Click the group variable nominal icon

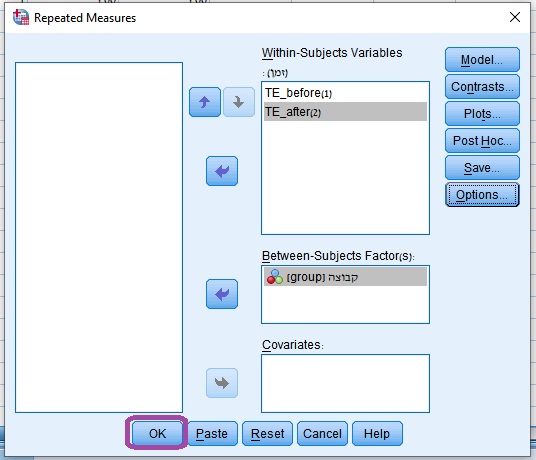[275, 277]
